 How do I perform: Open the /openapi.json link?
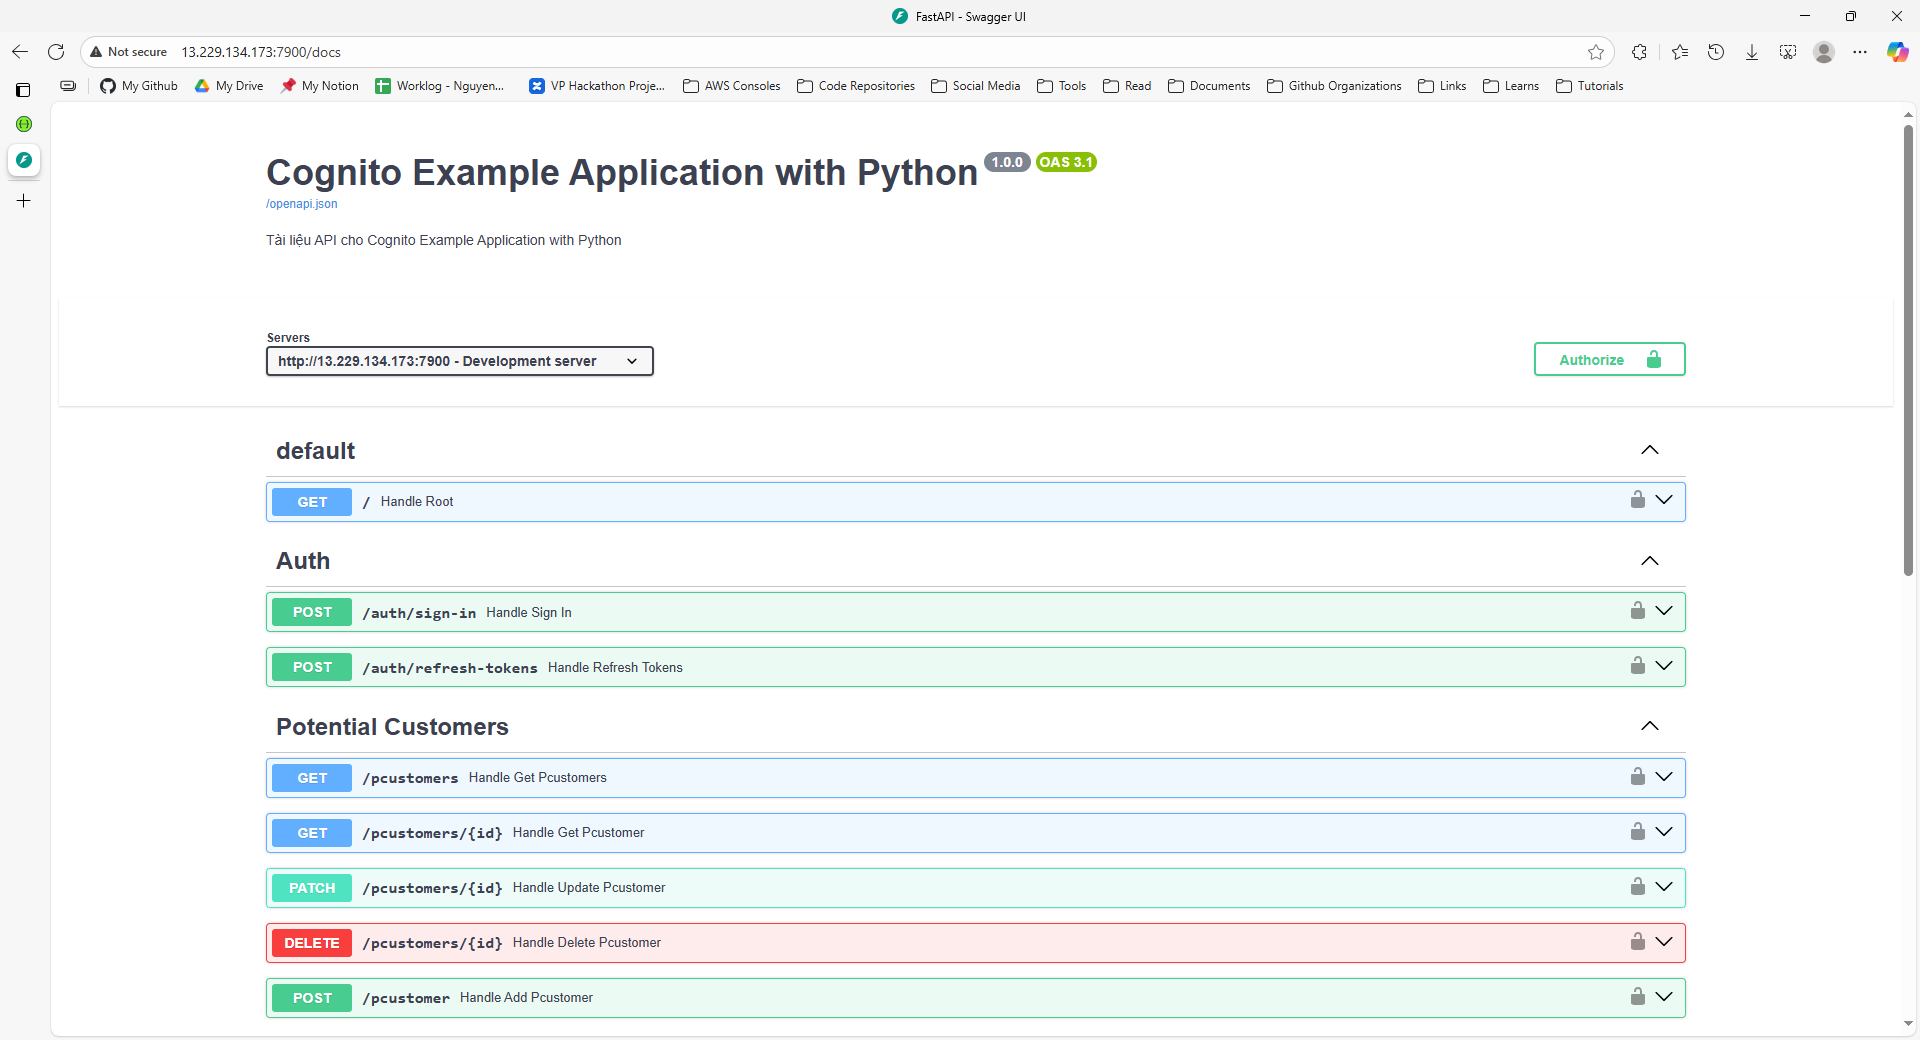click(x=301, y=204)
